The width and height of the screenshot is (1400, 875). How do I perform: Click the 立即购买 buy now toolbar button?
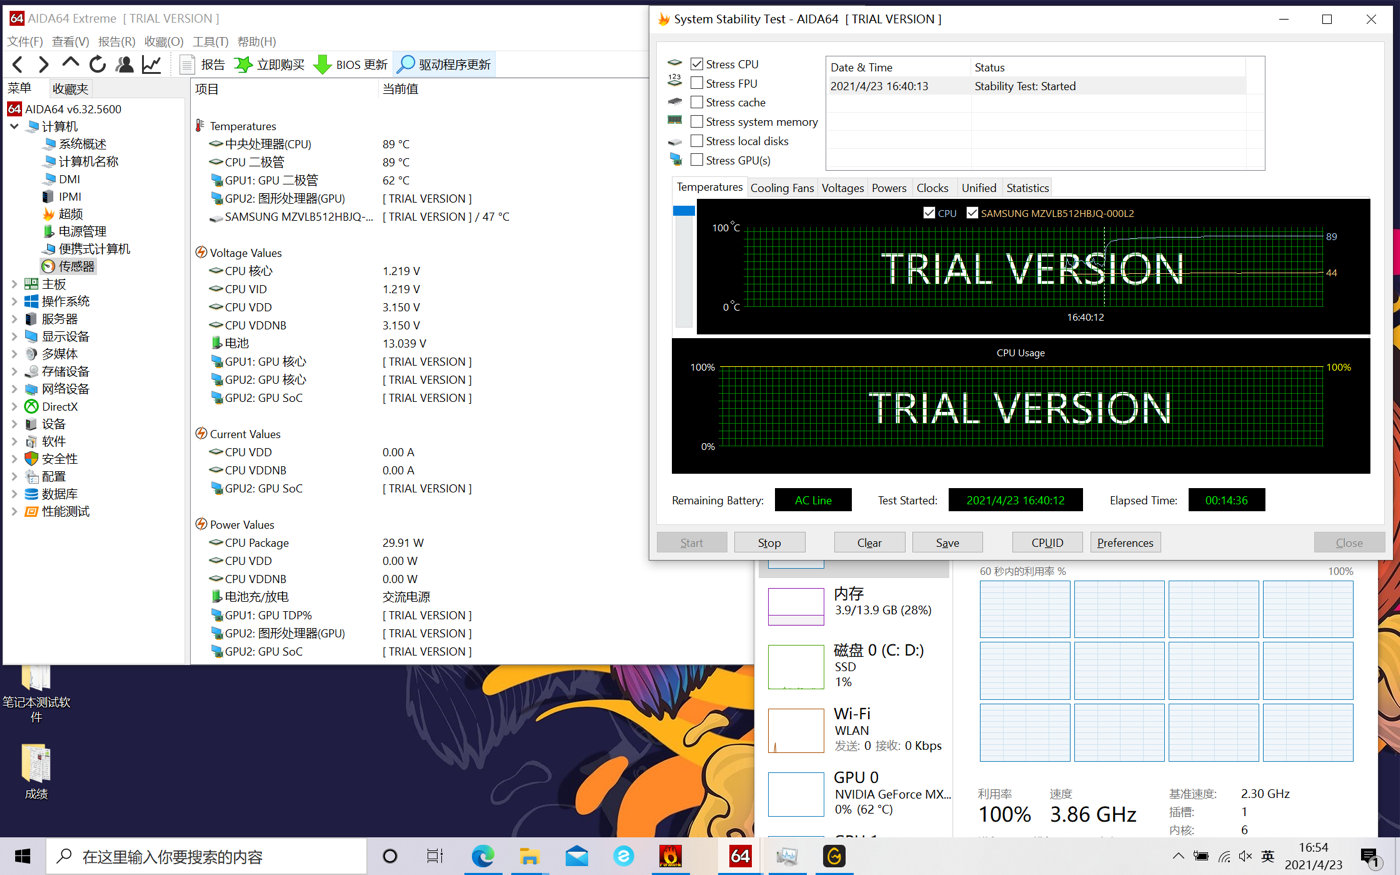pyautogui.click(x=270, y=65)
